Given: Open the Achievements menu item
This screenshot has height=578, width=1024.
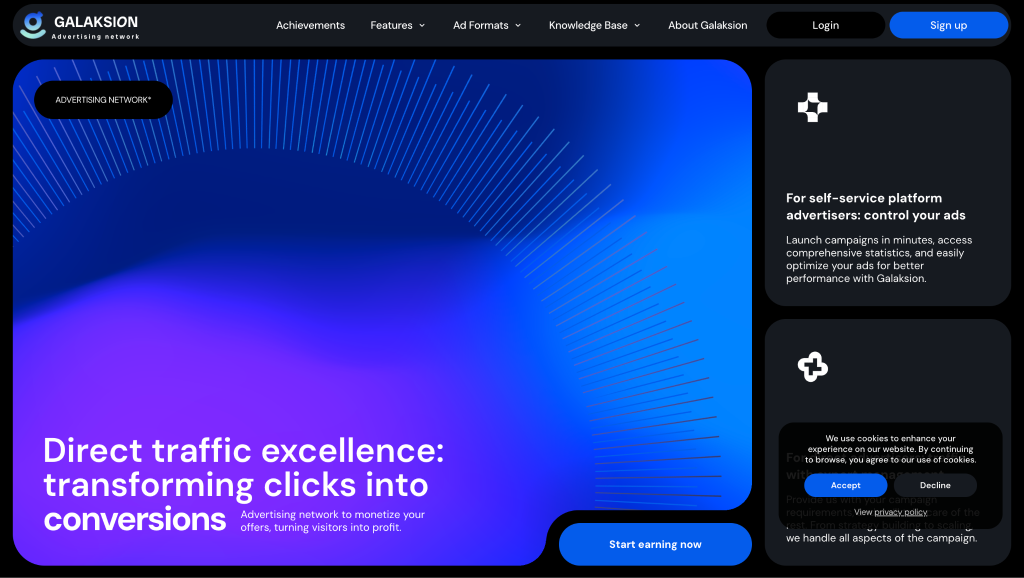Looking at the screenshot, I should pos(310,25).
